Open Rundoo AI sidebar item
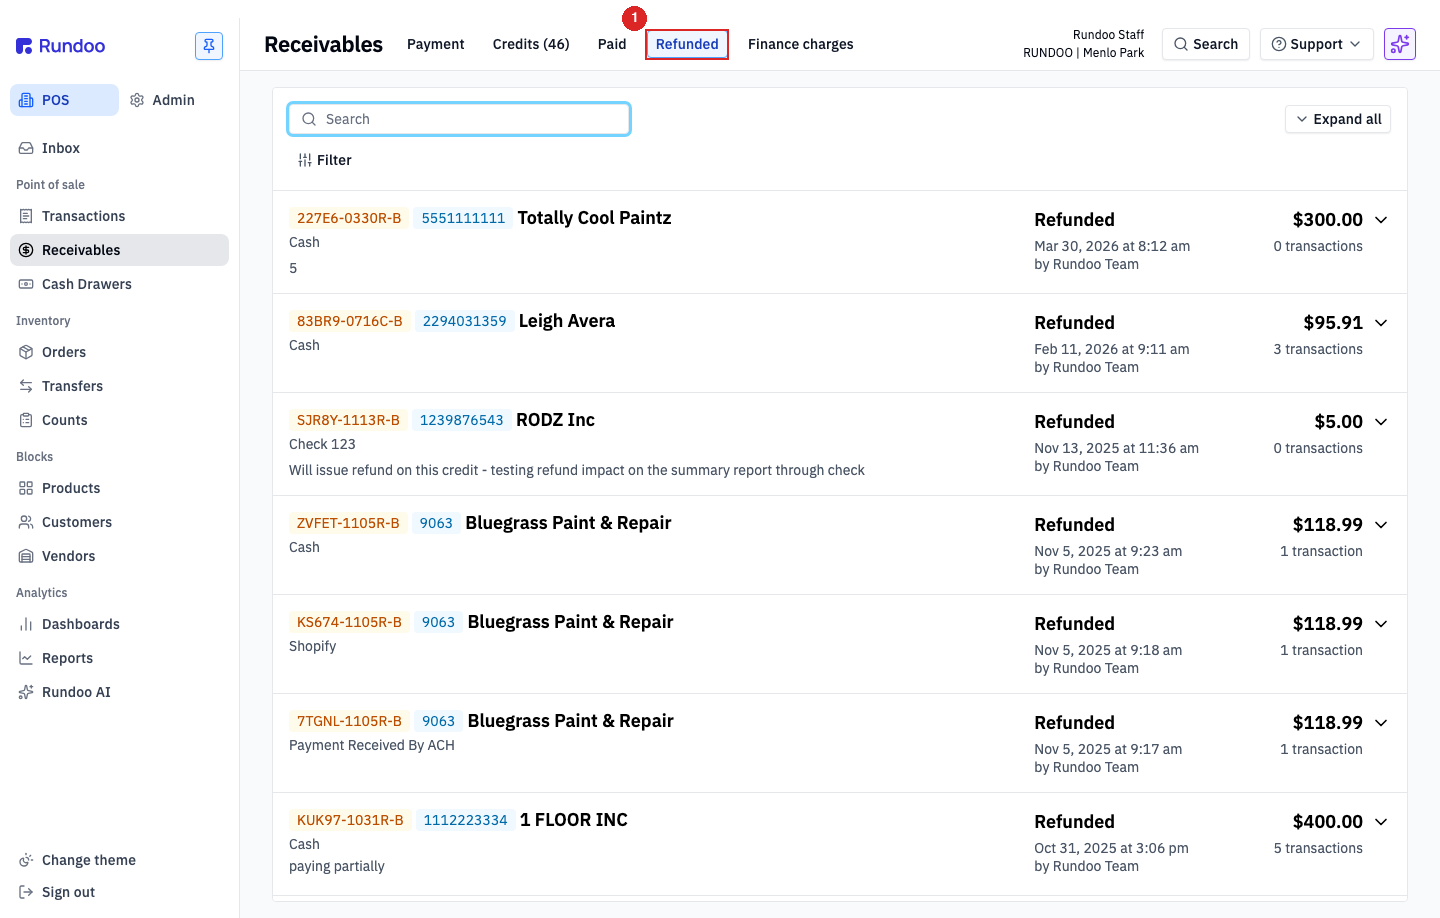The image size is (1440, 918). [76, 692]
